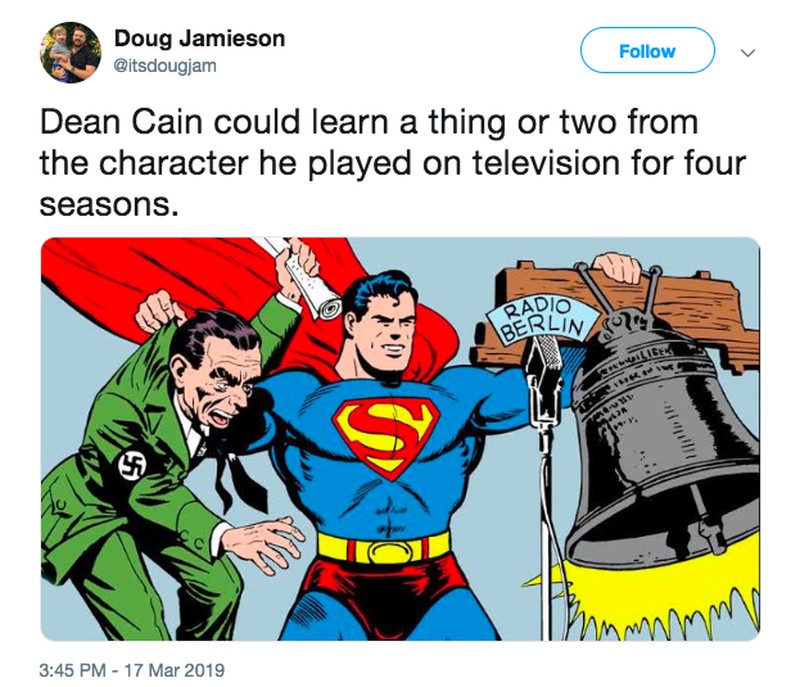Click the 17 Mar 2019 date text
The image size is (800, 687).
coord(174,670)
